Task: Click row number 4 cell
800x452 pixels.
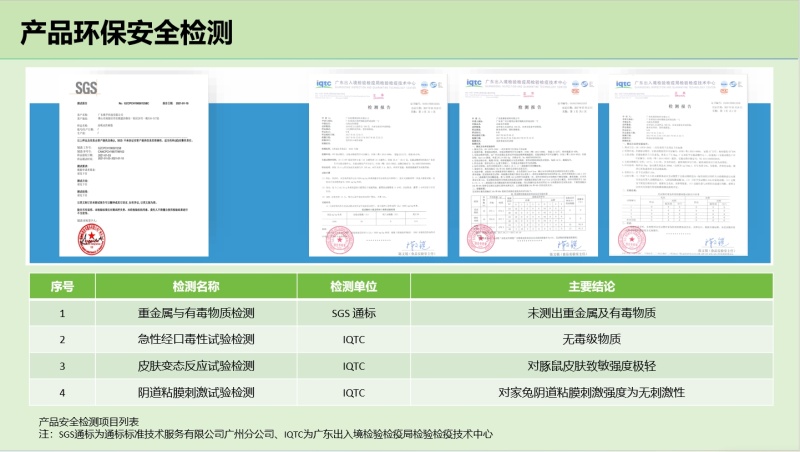Action: click(62, 392)
